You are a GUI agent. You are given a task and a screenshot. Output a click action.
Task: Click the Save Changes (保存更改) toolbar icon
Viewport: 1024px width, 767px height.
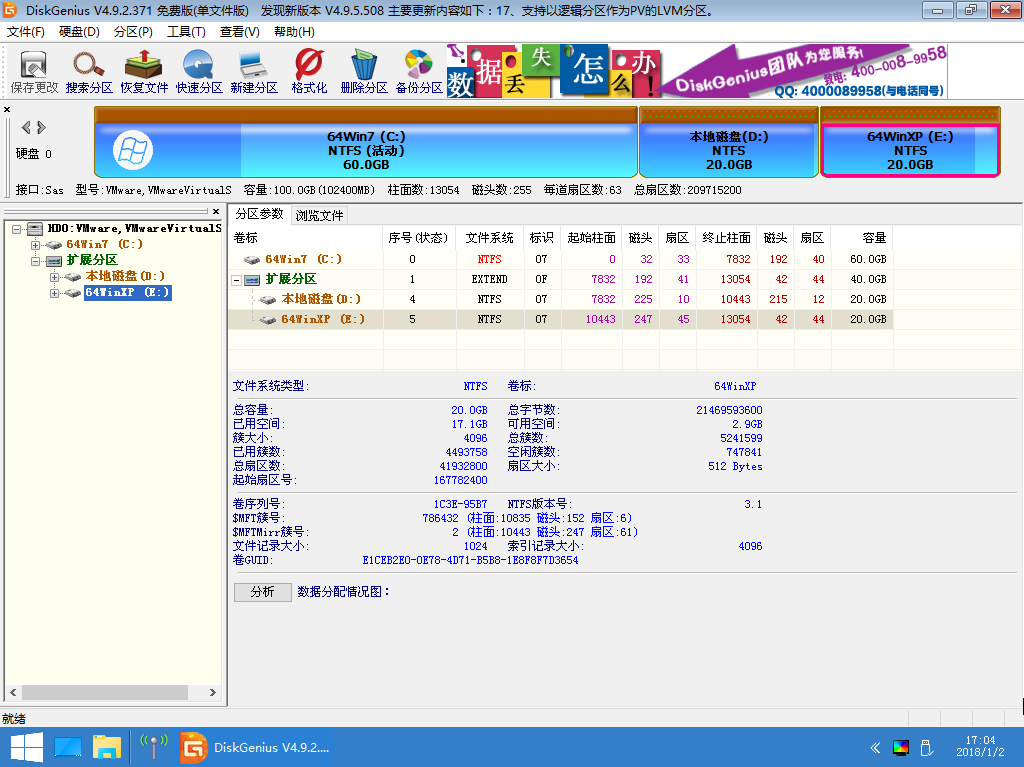34,71
